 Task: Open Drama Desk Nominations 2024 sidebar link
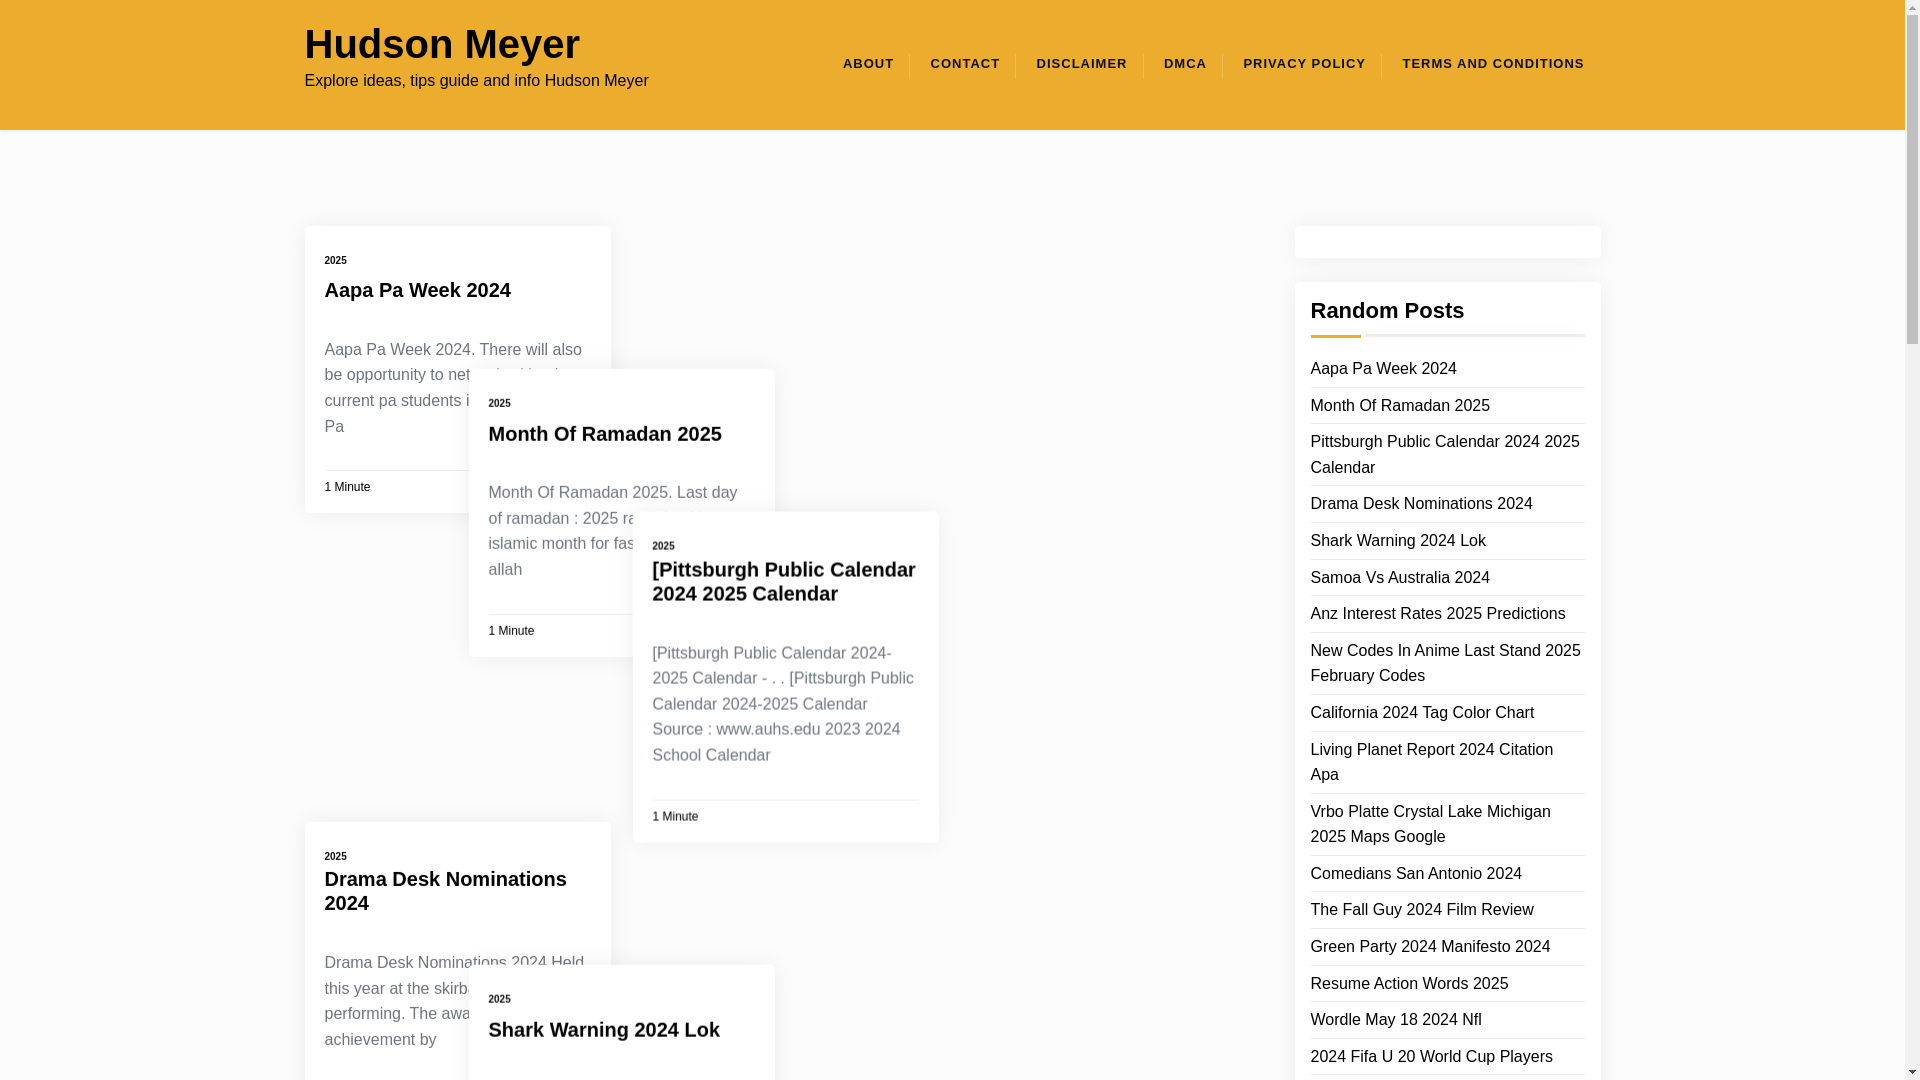pyautogui.click(x=1421, y=504)
